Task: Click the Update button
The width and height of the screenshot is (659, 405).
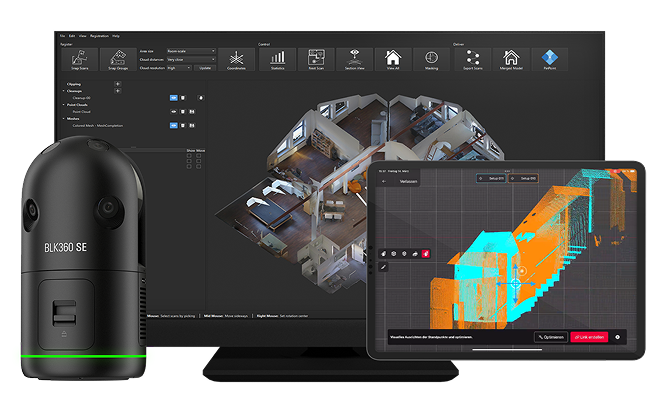Action: coord(206,68)
